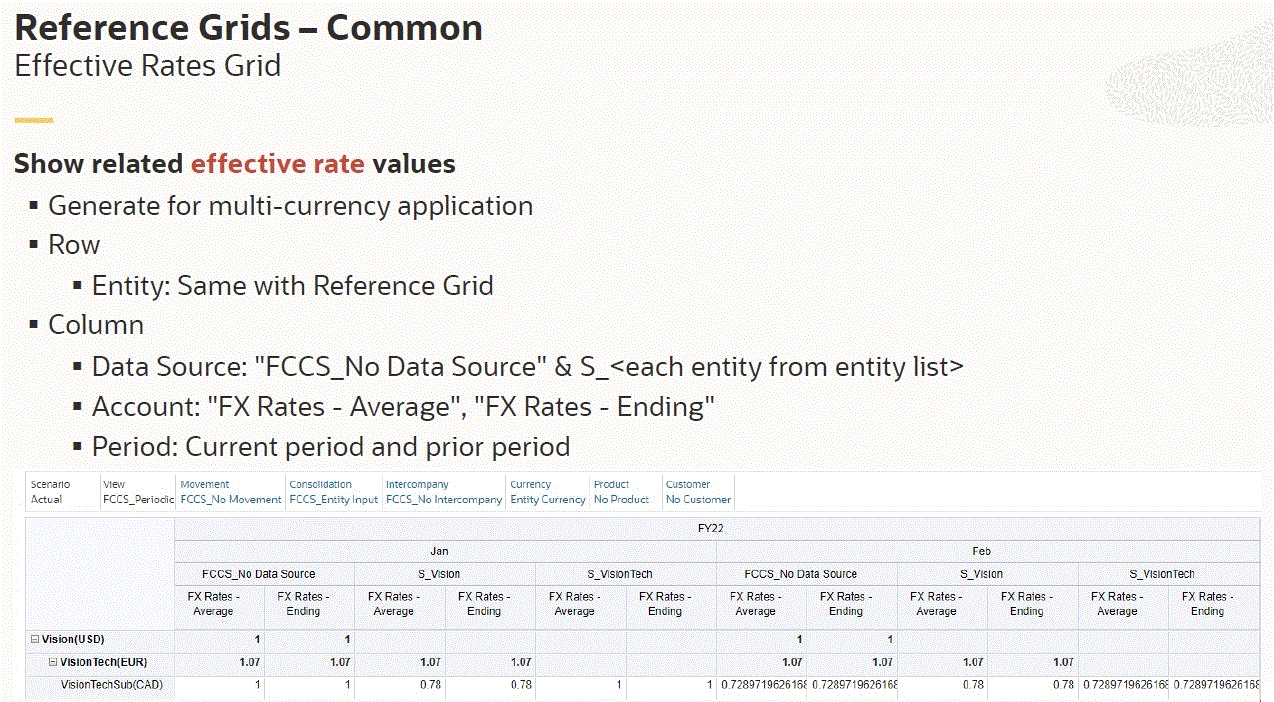Viewport: 1274px width, 702px height.
Task: Click Vision(USD) Jan No Data Source Average cell
Action: 219,639
